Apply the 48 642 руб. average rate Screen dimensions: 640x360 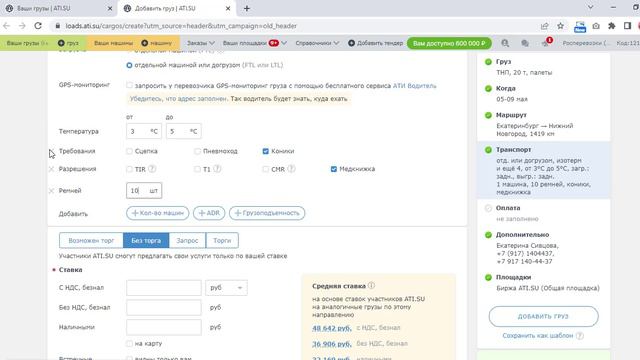(x=331, y=328)
